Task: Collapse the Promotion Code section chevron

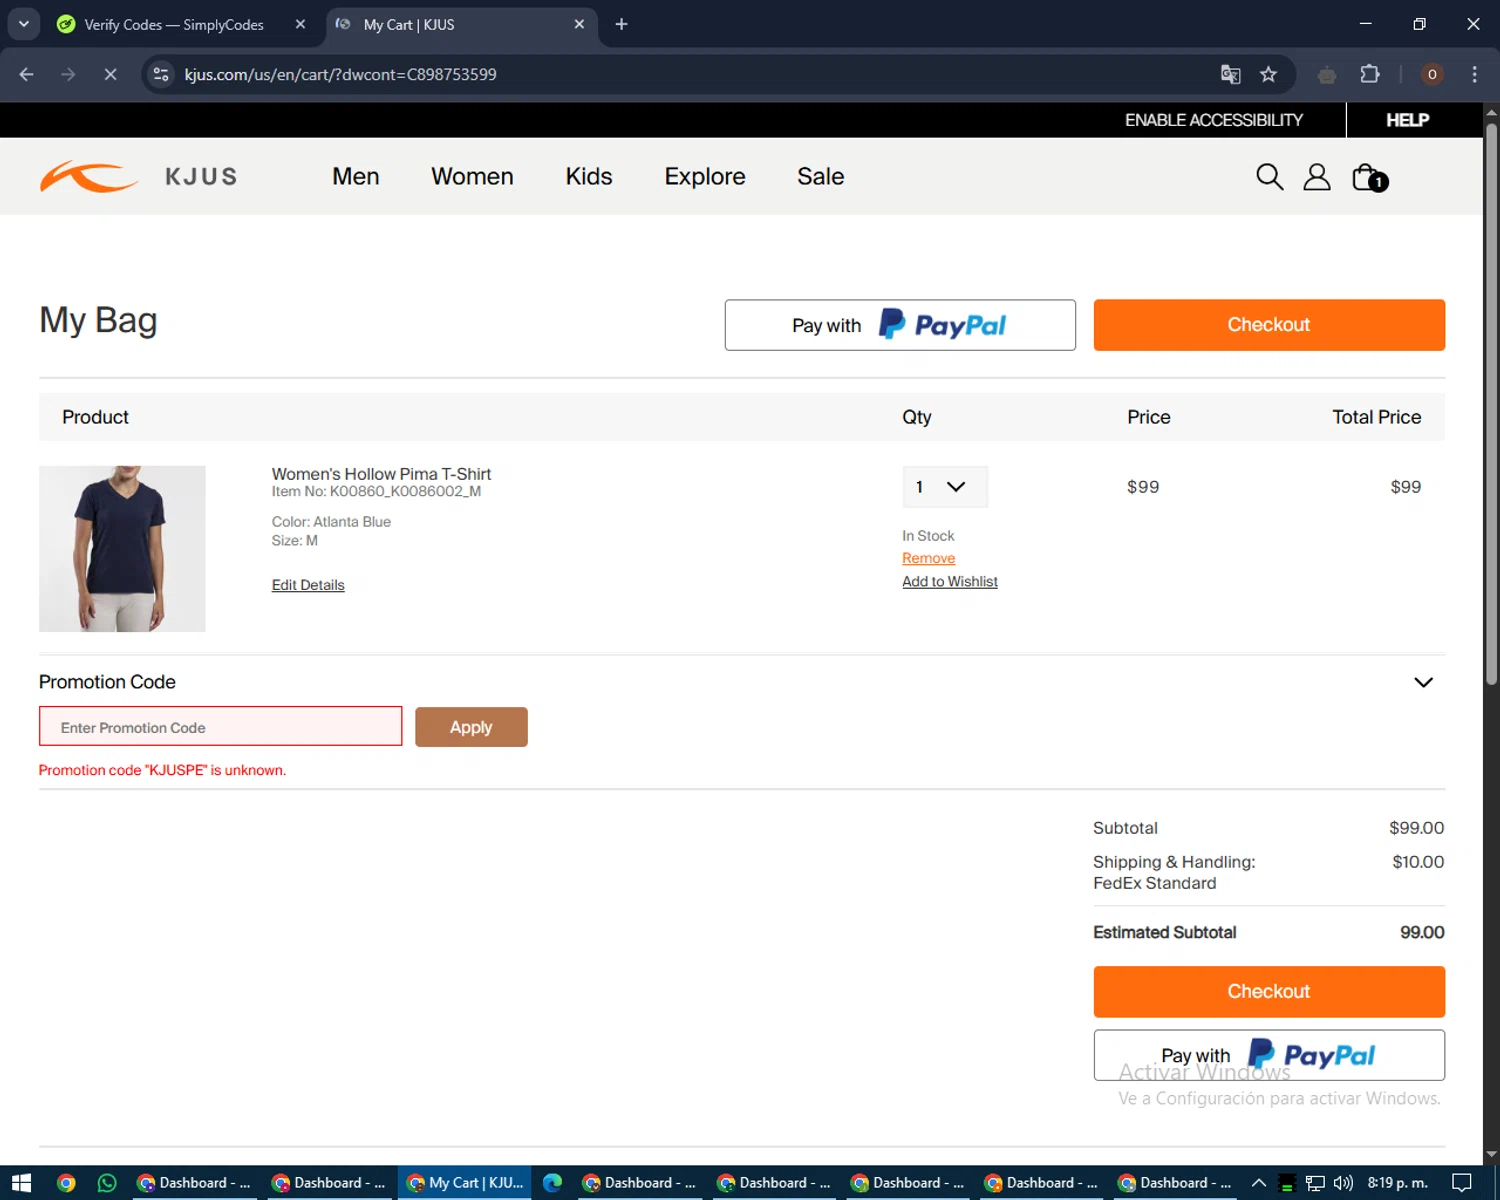Action: [1423, 682]
